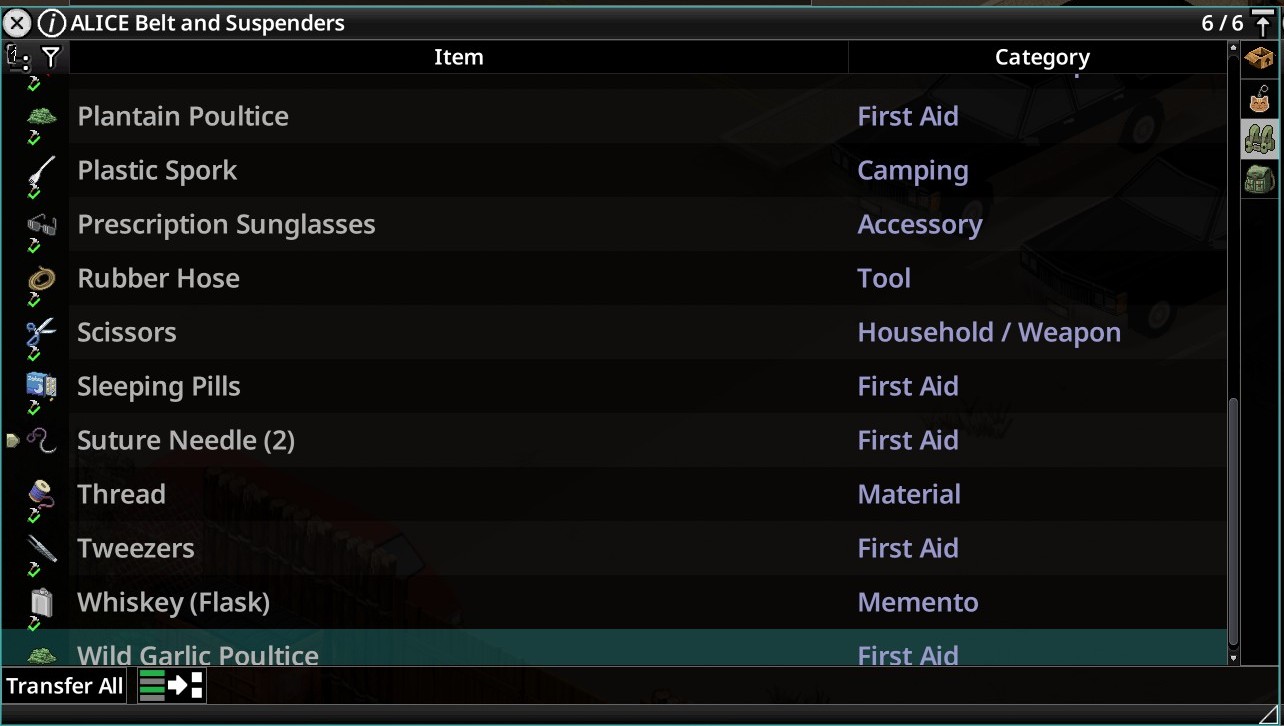Sort by the Item column header
Screen dimensions: 1284x726
pyautogui.click(x=459, y=57)
